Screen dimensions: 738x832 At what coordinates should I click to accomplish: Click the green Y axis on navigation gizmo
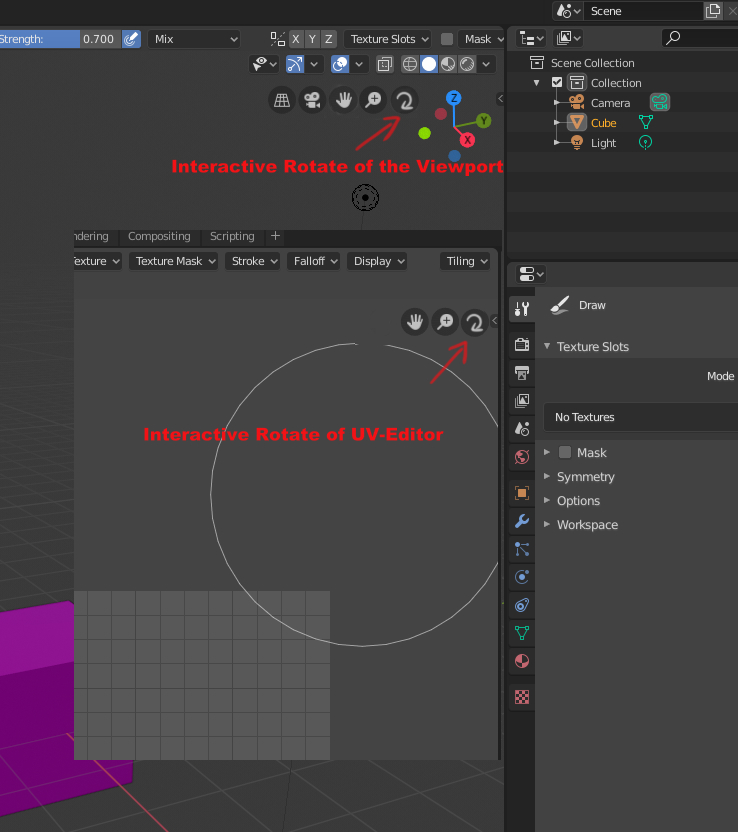(x=483, y=120)
